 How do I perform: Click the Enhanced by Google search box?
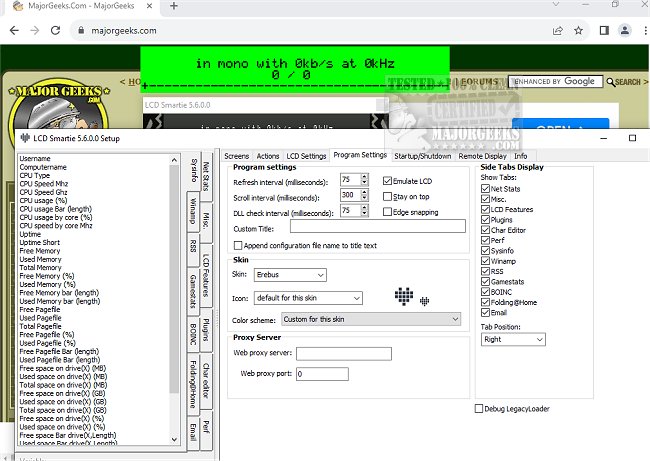coord(555,81)
